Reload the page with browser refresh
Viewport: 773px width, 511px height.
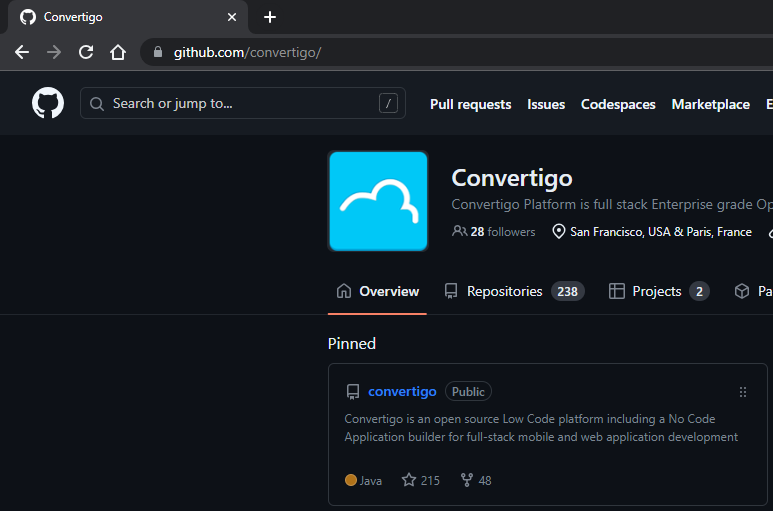click(x=86, y=52)
